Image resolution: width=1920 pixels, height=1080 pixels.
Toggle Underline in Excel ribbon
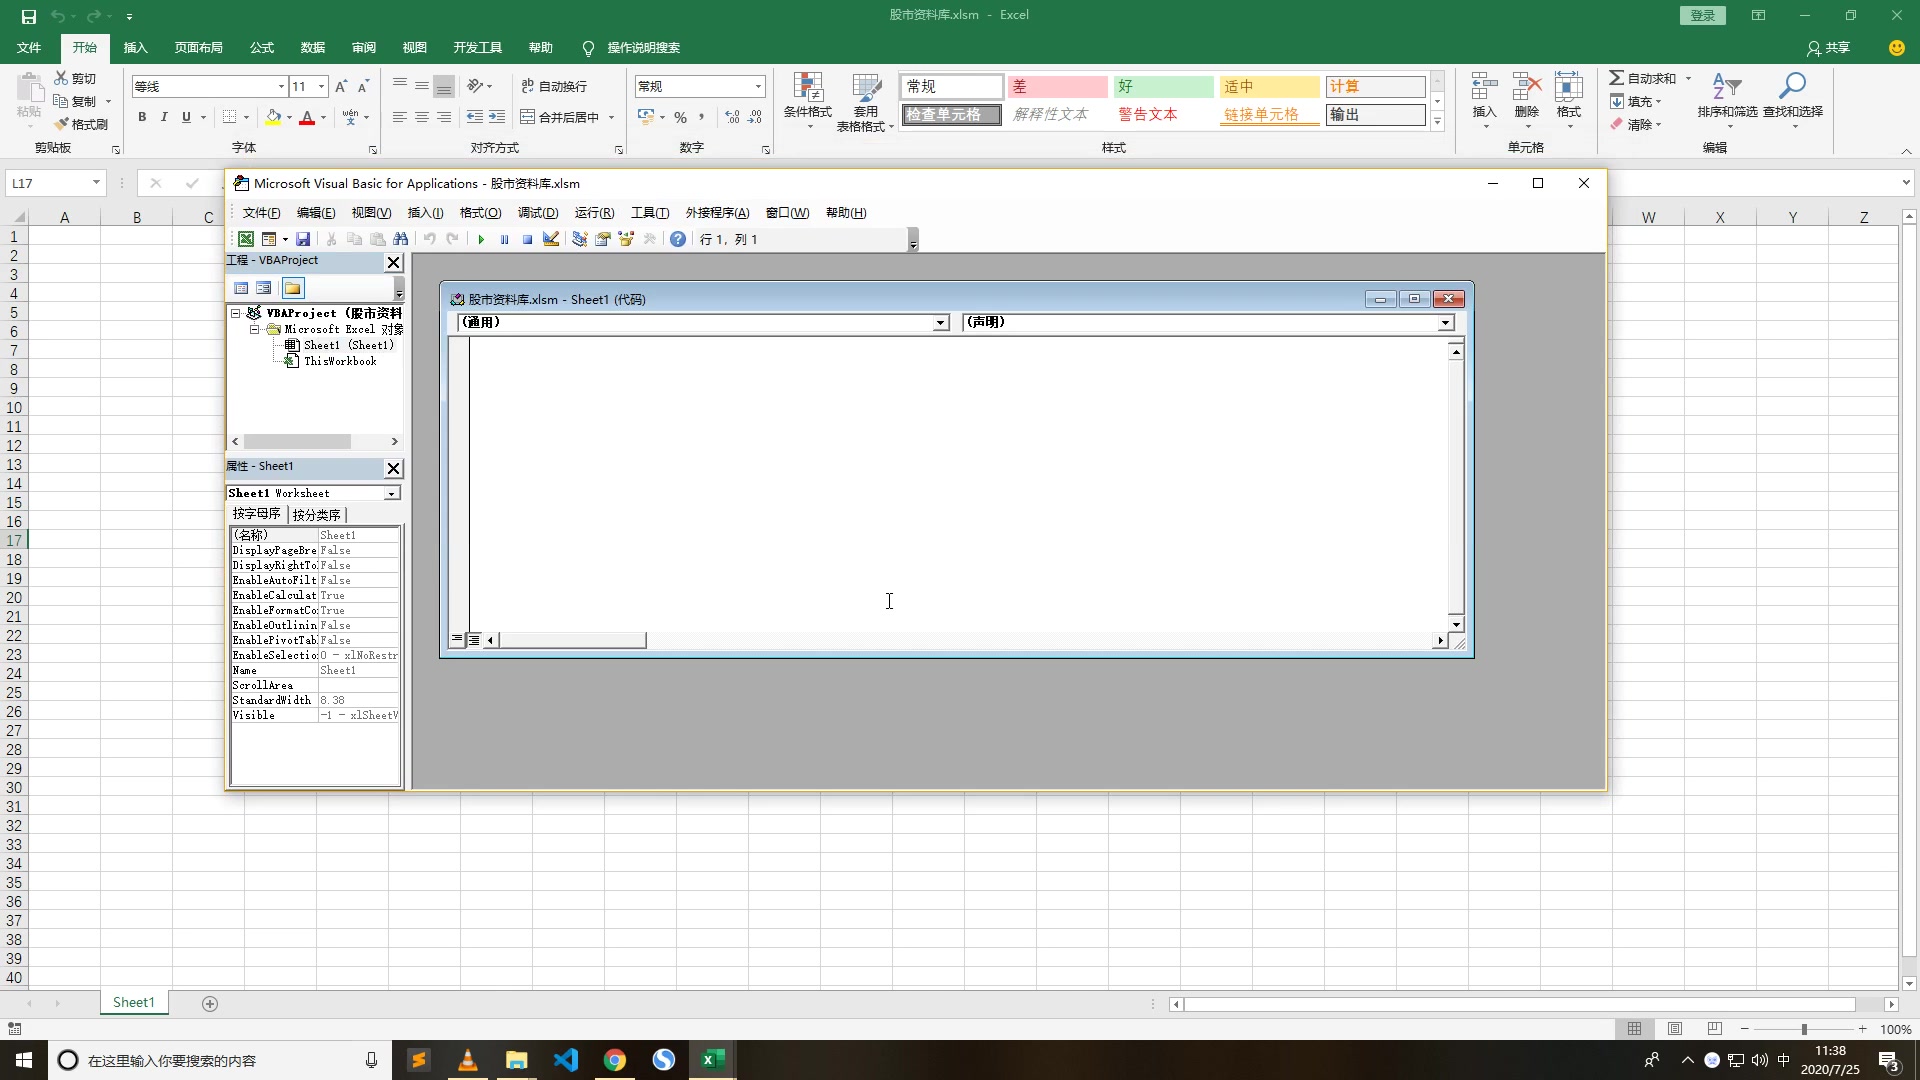pyautogui.click(x=186, y=117)
